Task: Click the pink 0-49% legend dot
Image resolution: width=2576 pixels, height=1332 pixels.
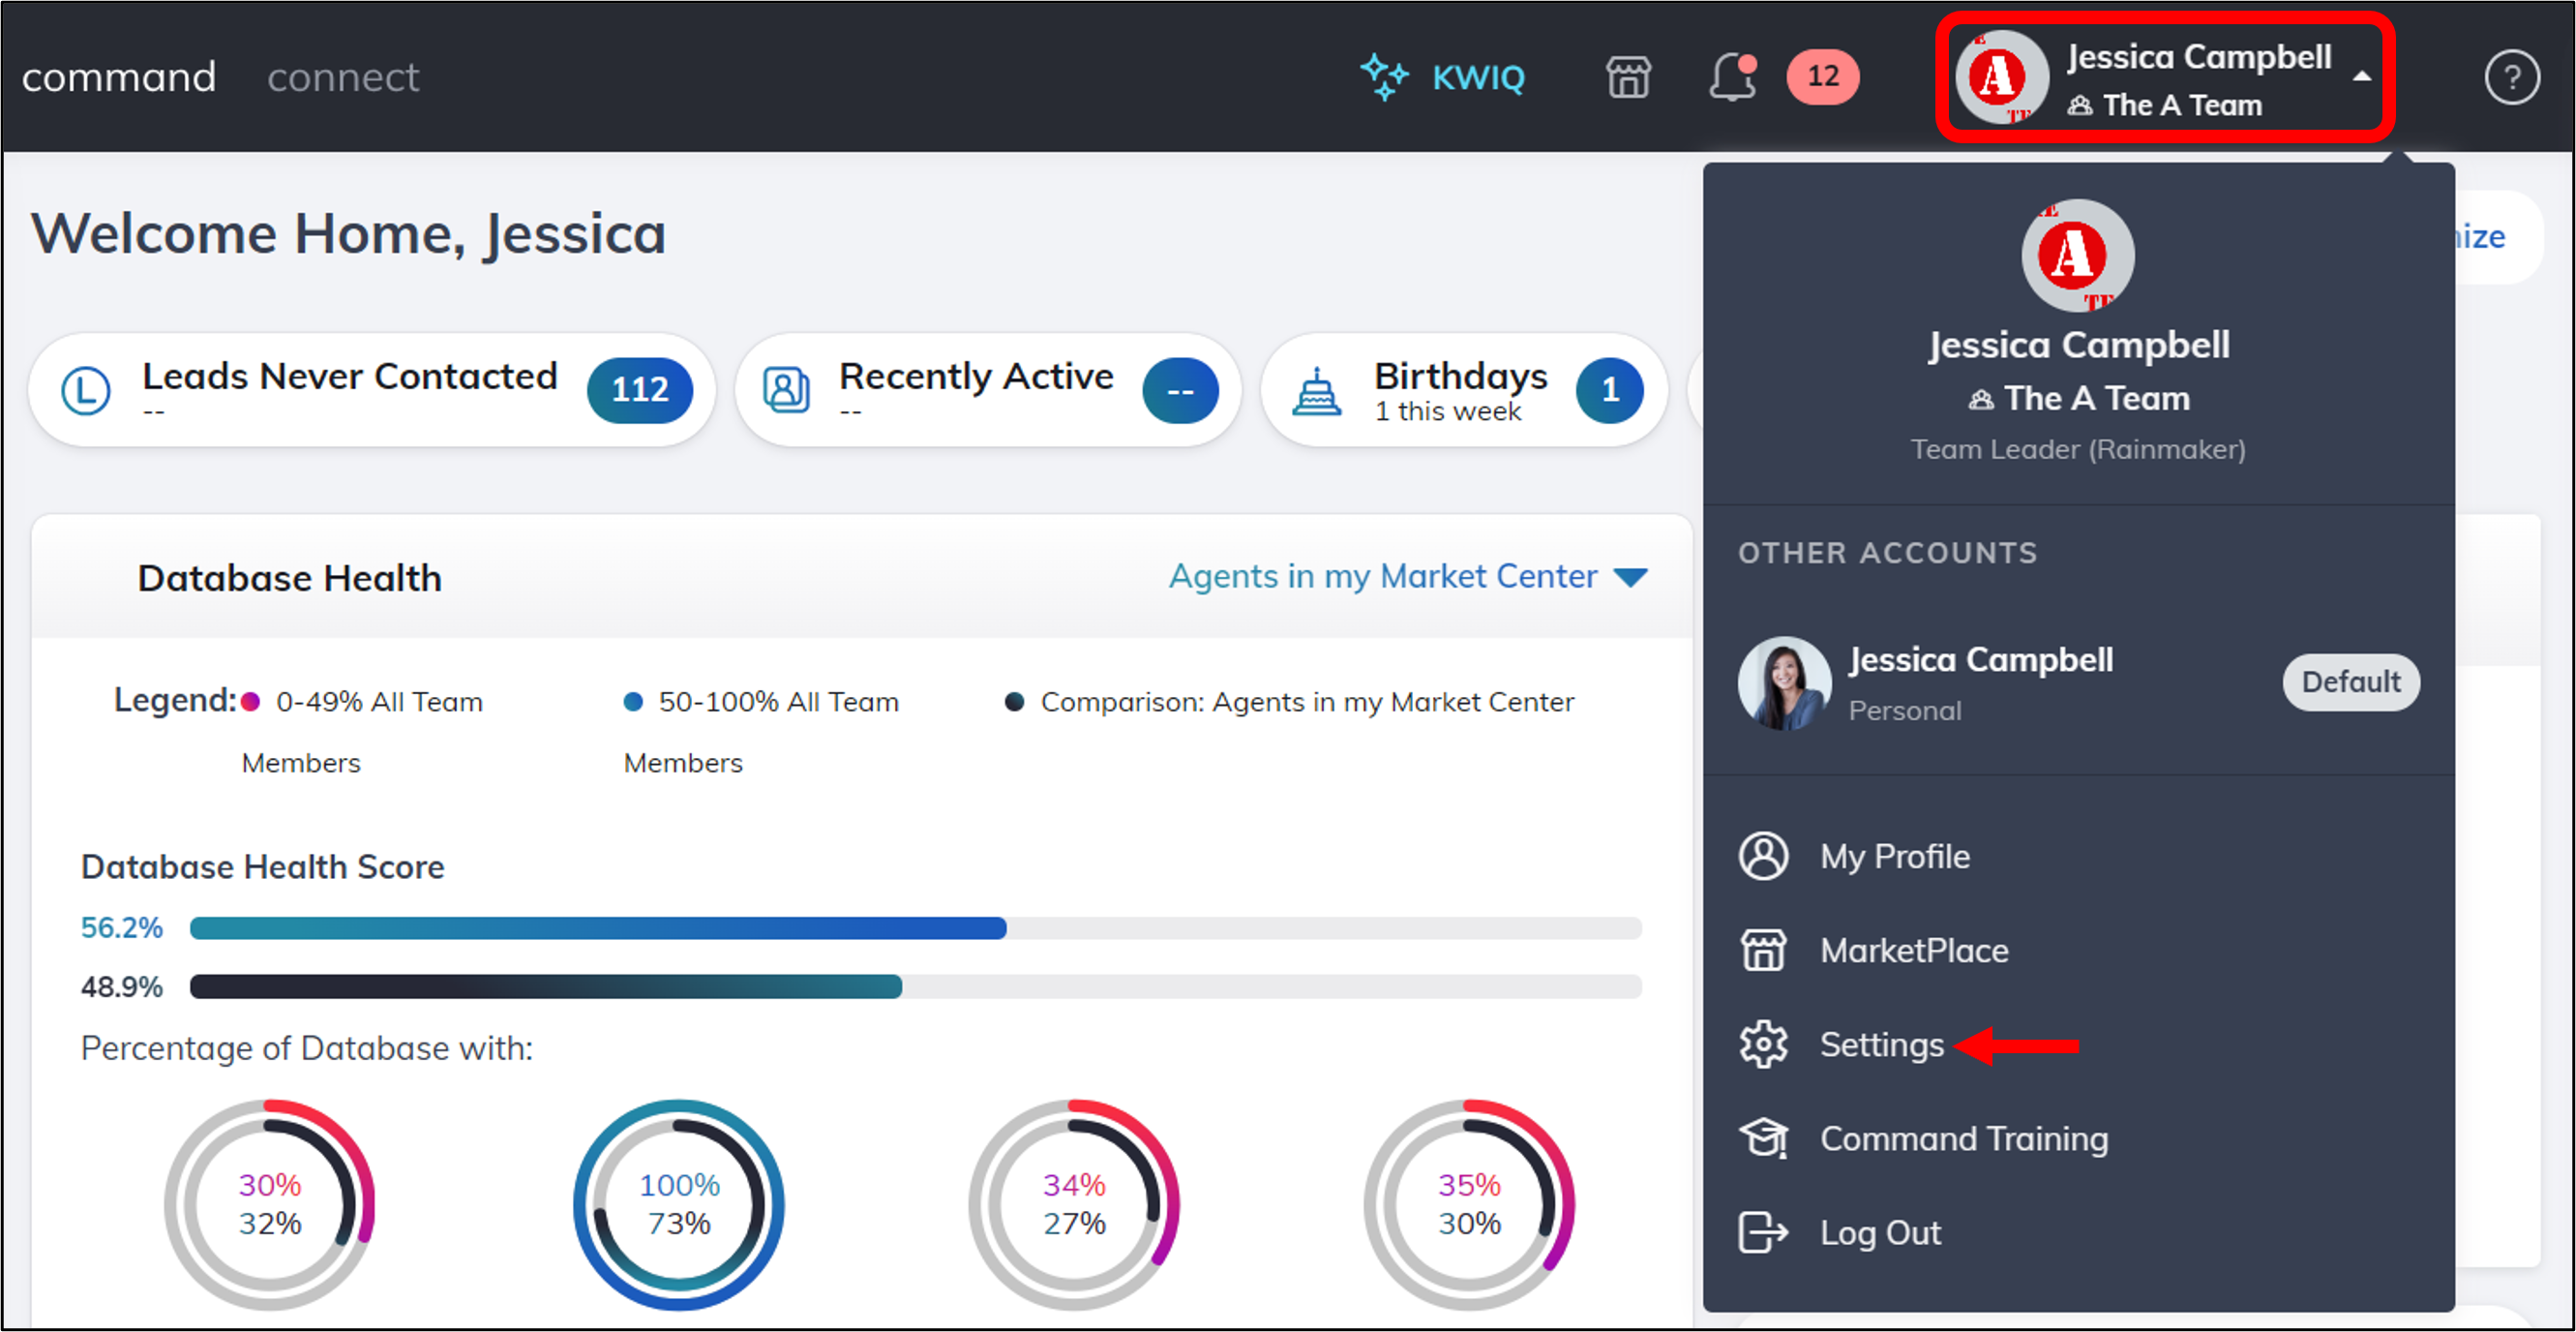Action: tap(251, 702)
